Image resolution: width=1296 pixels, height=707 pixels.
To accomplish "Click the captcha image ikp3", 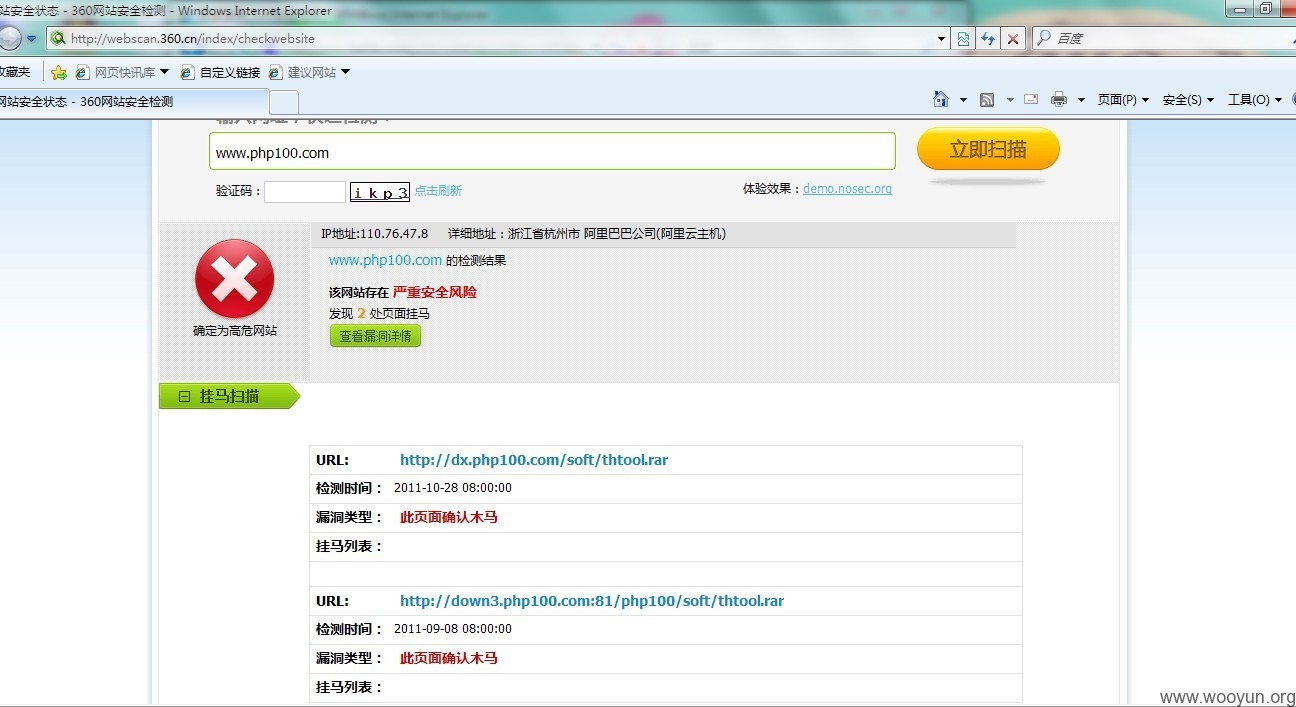I will pyautogui.click(x=379, y=192).
